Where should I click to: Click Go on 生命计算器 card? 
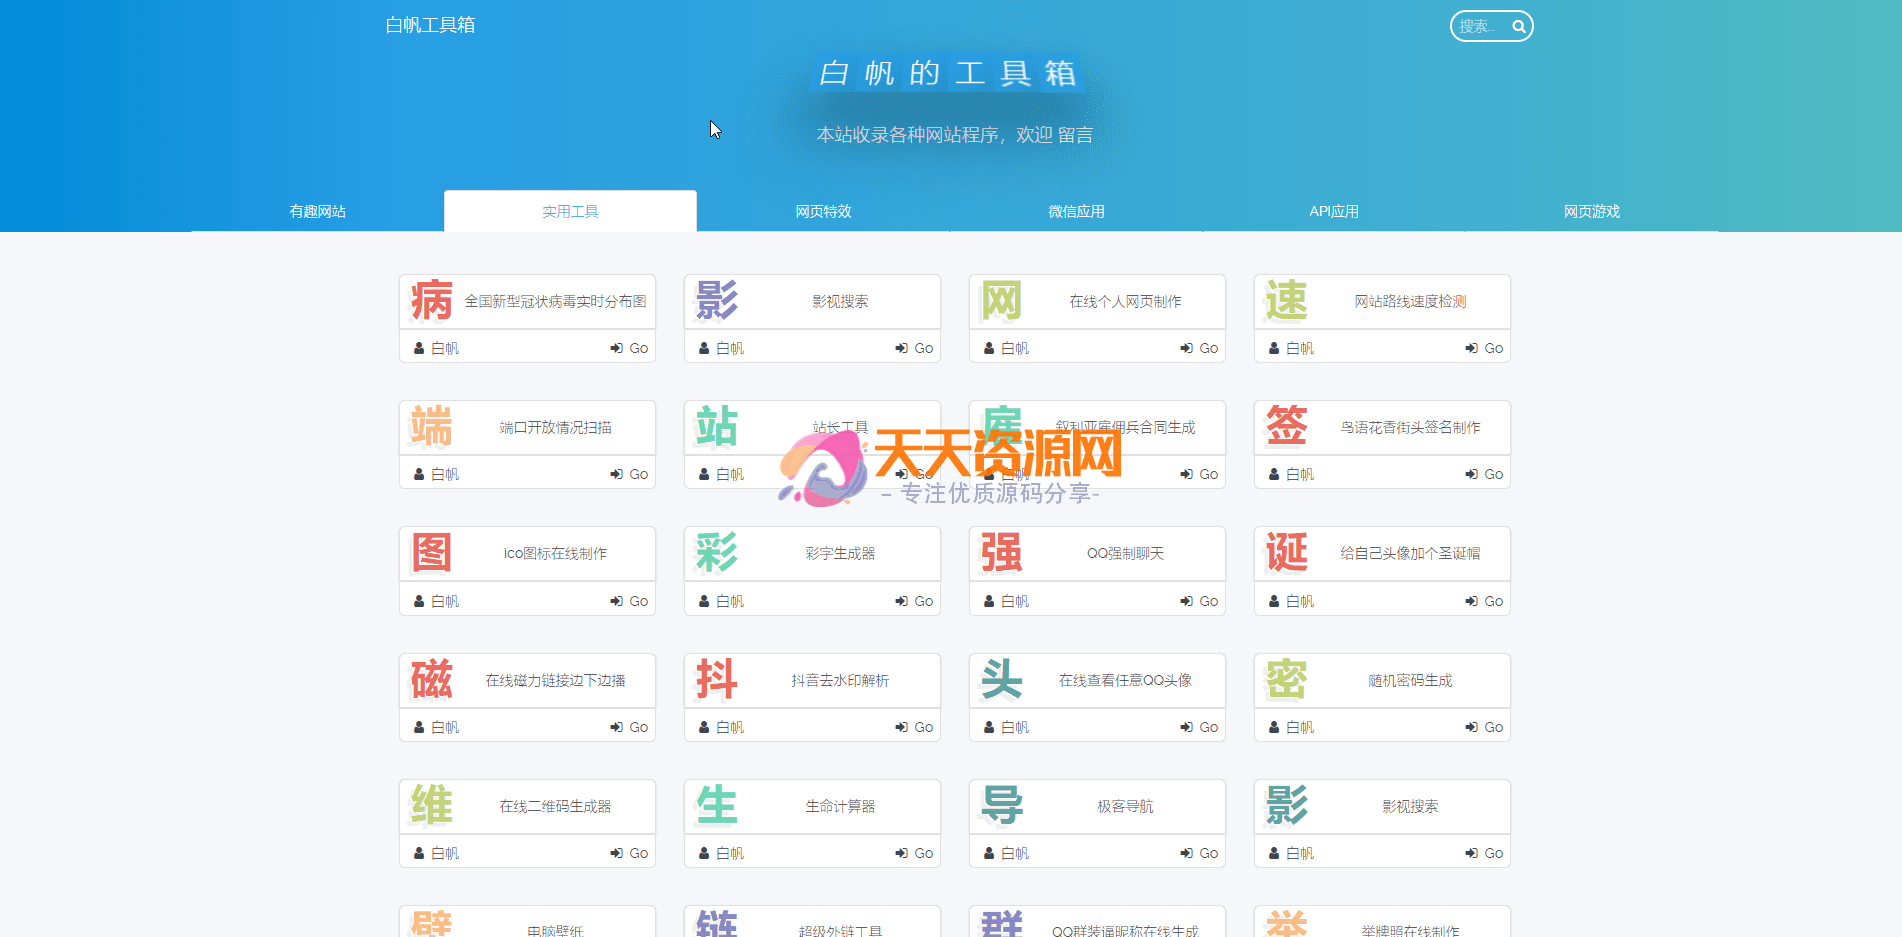point(914,853)
